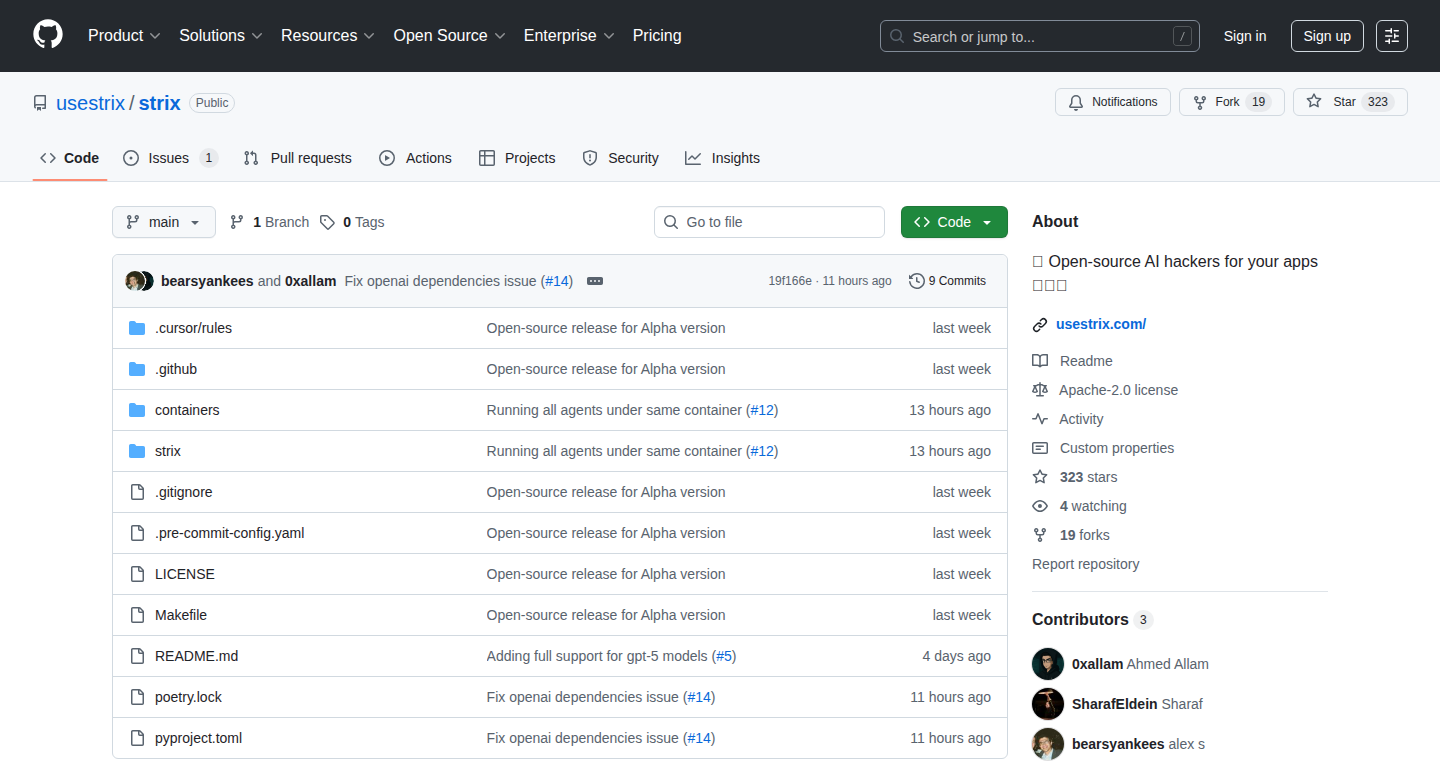Open the LICENSE file
Screen dimensions: 1440x761
185,574
